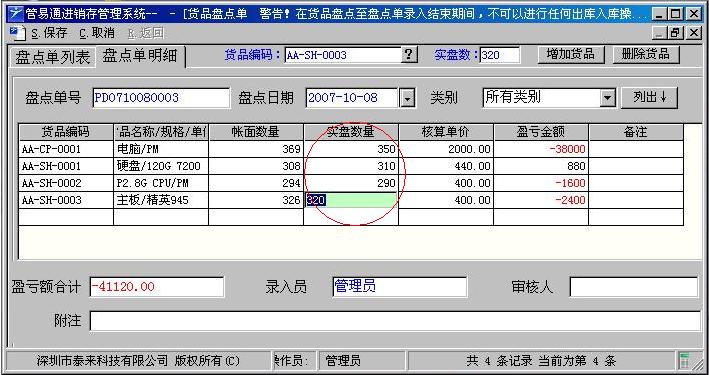The height and width of the screenshot is (375, 709).
Task: Click the profit-loss cell -2400
Action: (x=541, y=200)
